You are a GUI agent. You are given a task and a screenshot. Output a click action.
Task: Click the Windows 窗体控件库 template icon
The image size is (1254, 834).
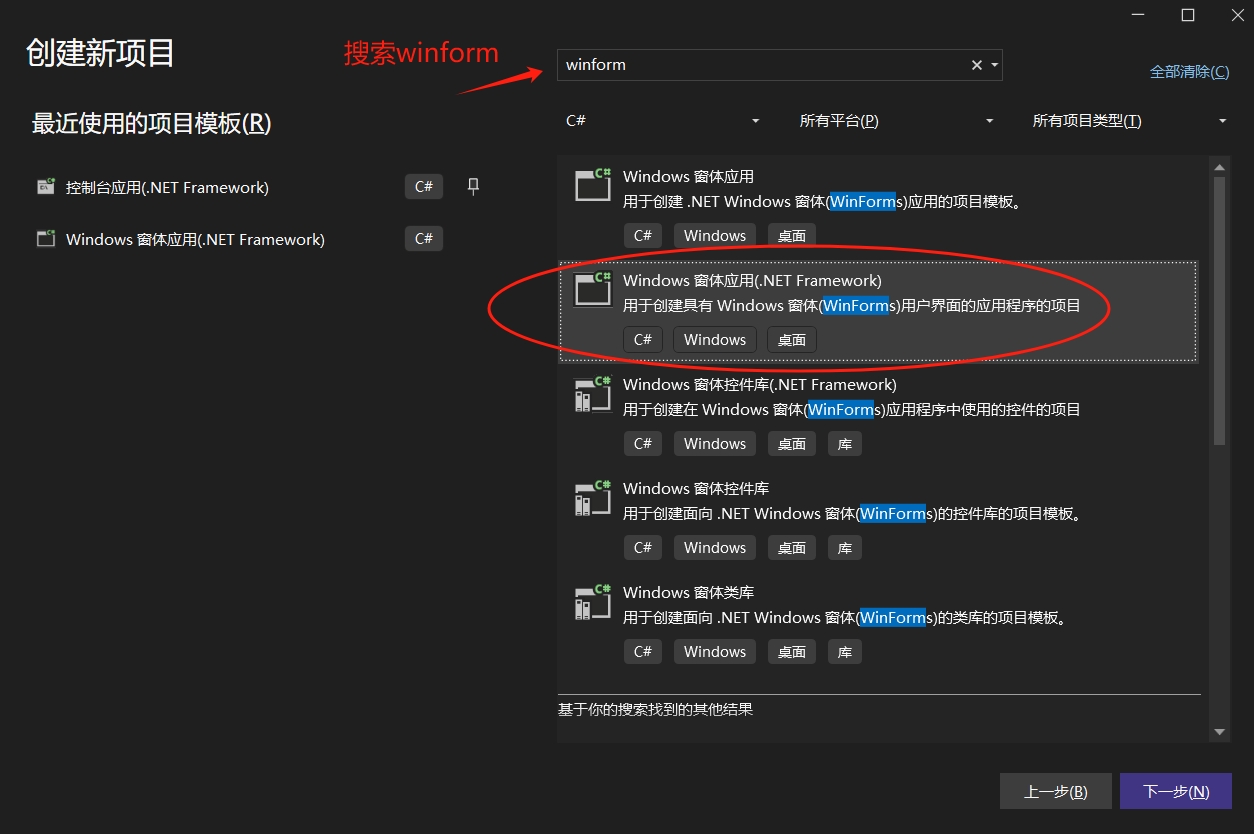(592, 498)
